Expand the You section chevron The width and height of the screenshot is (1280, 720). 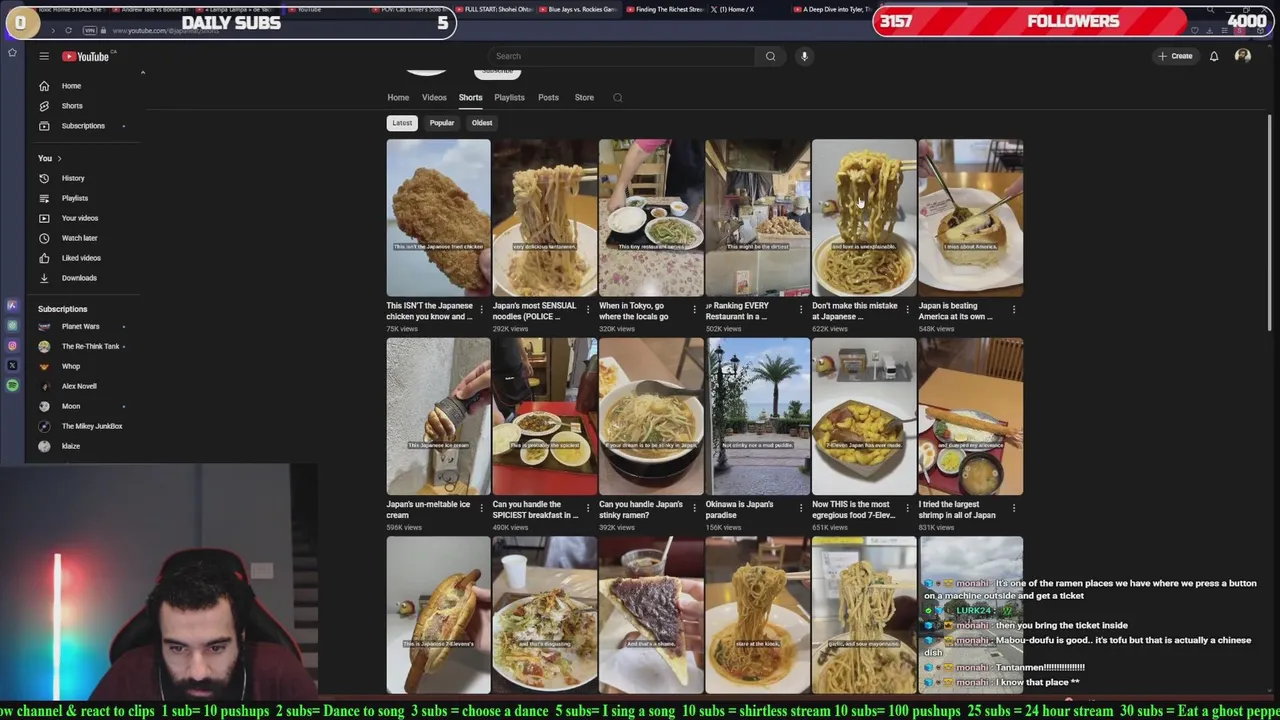coord(59,158)
